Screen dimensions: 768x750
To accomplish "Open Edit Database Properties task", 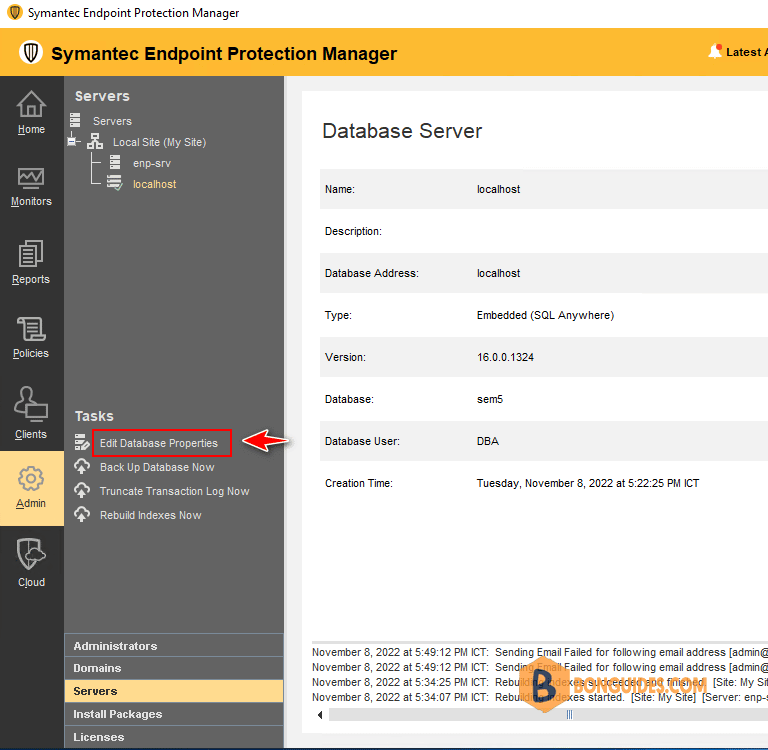I will (159, 443).
